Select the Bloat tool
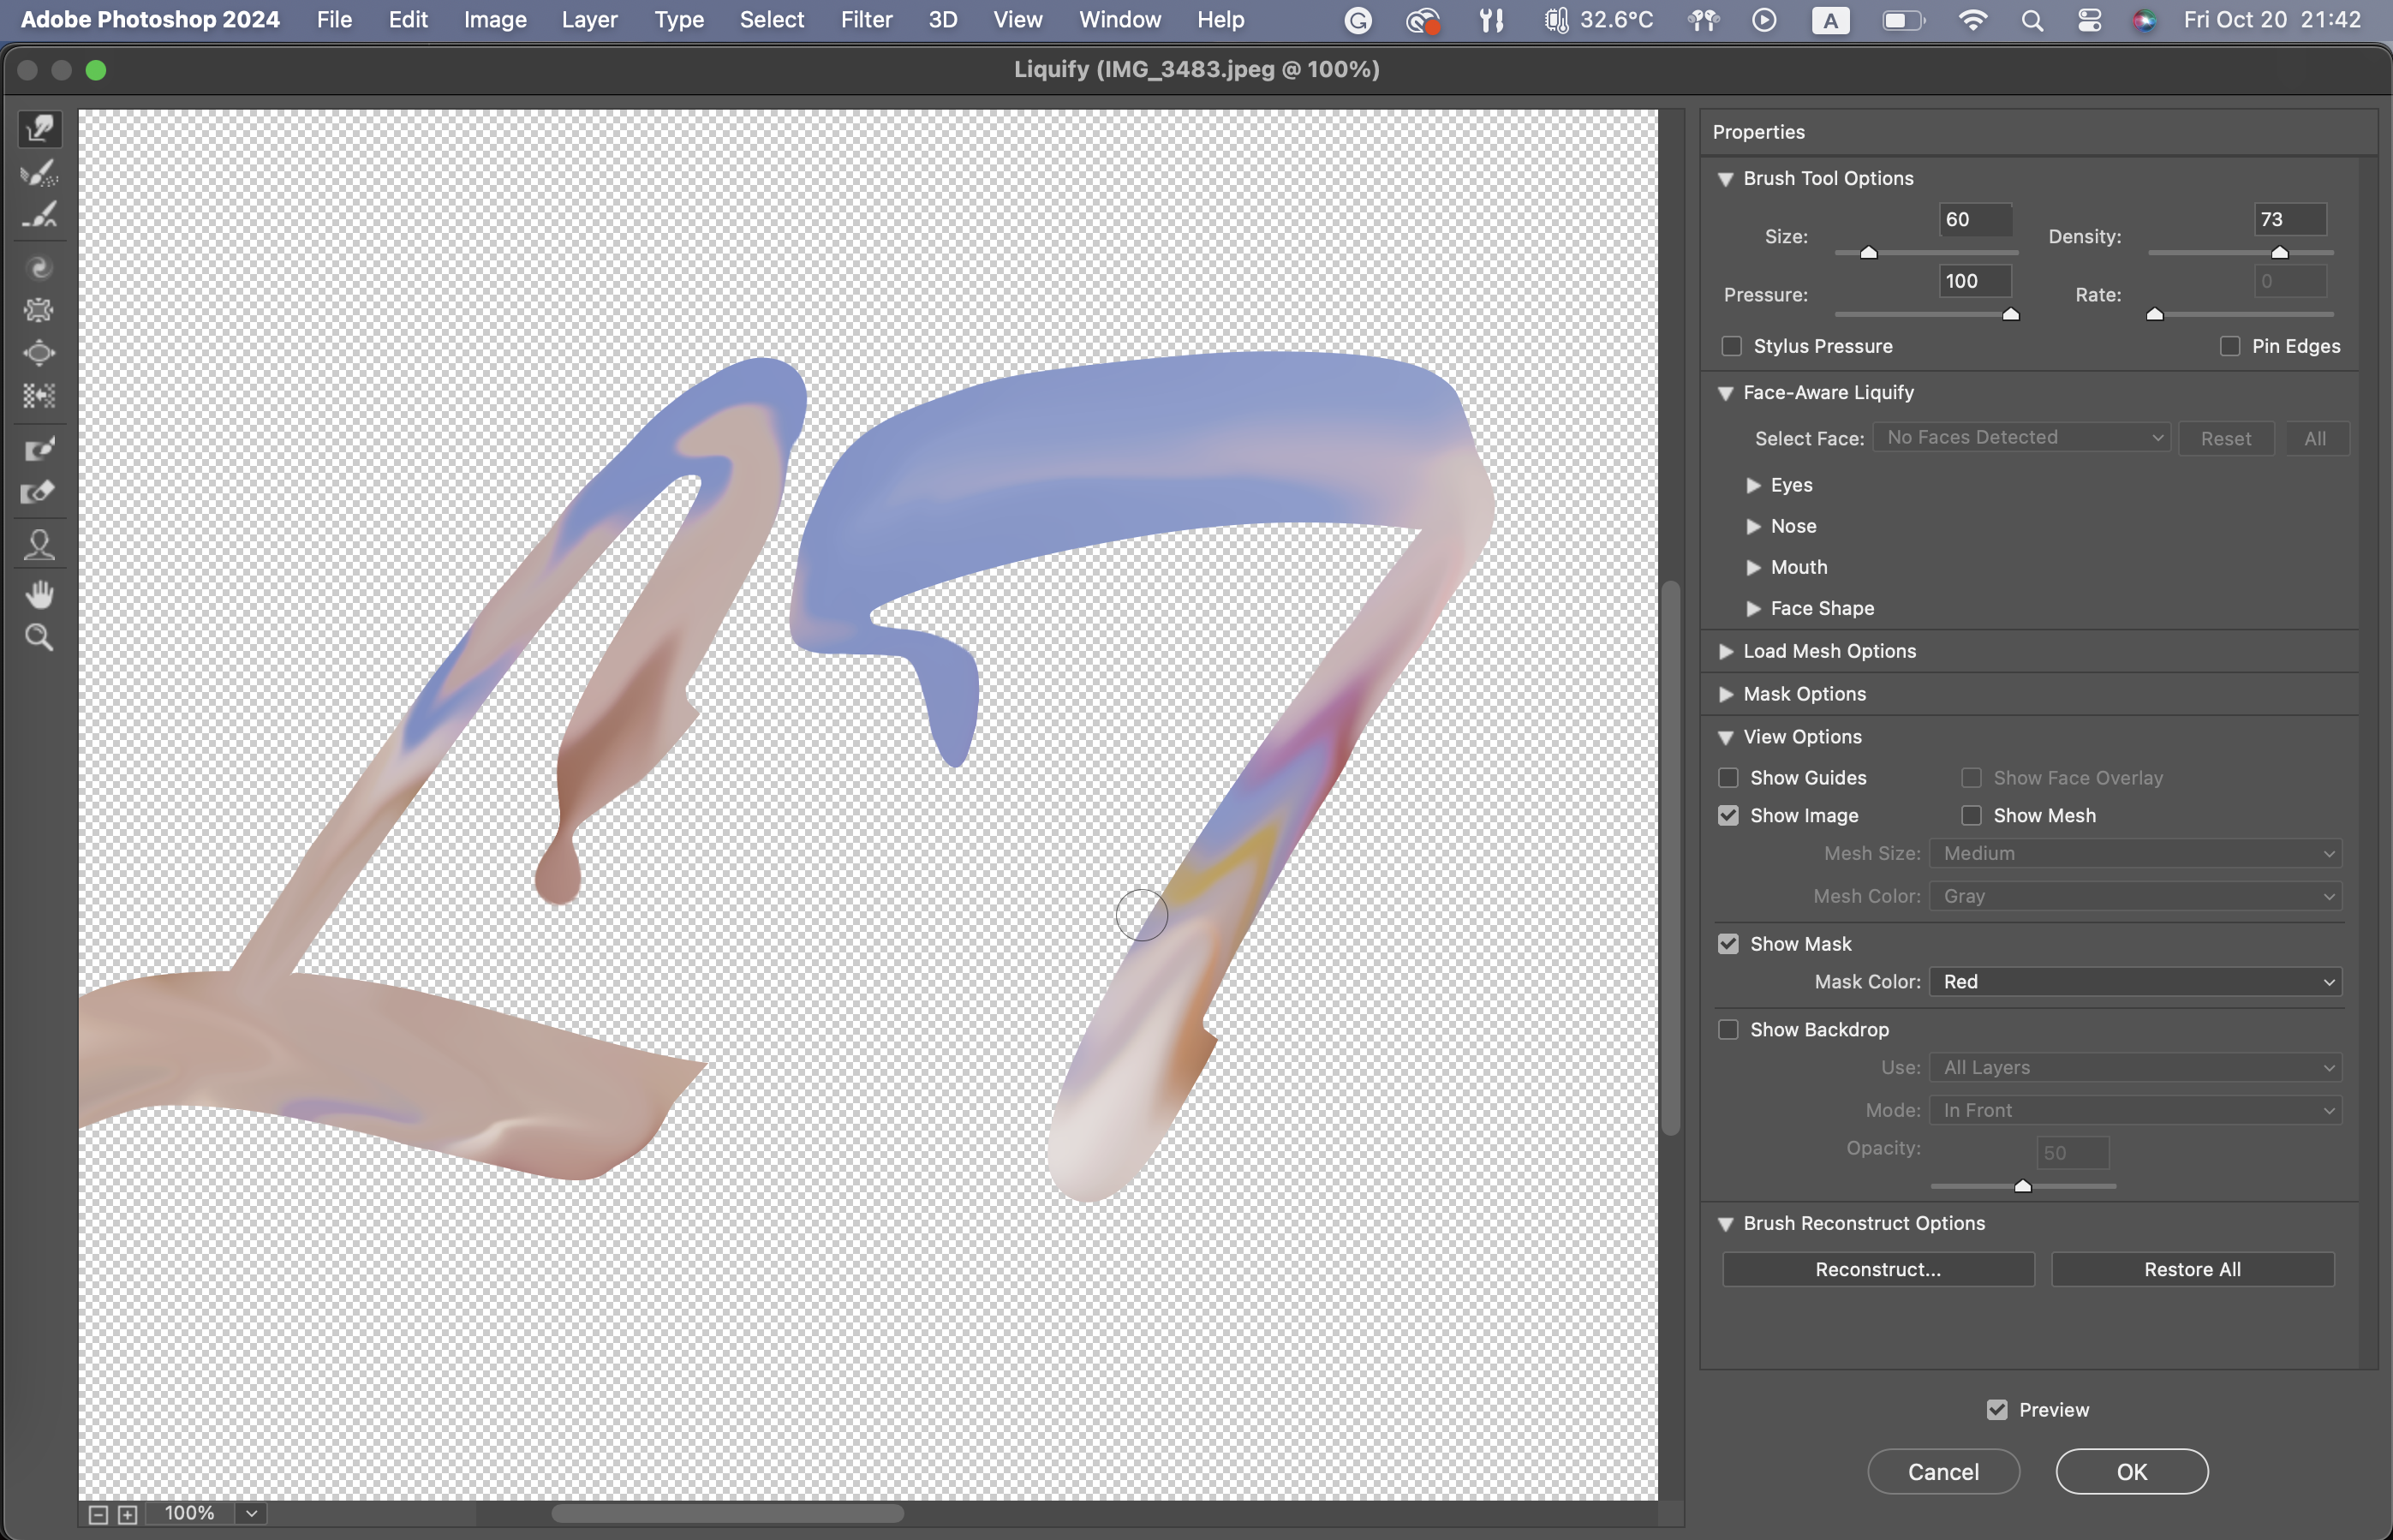 tap(40, 353)
